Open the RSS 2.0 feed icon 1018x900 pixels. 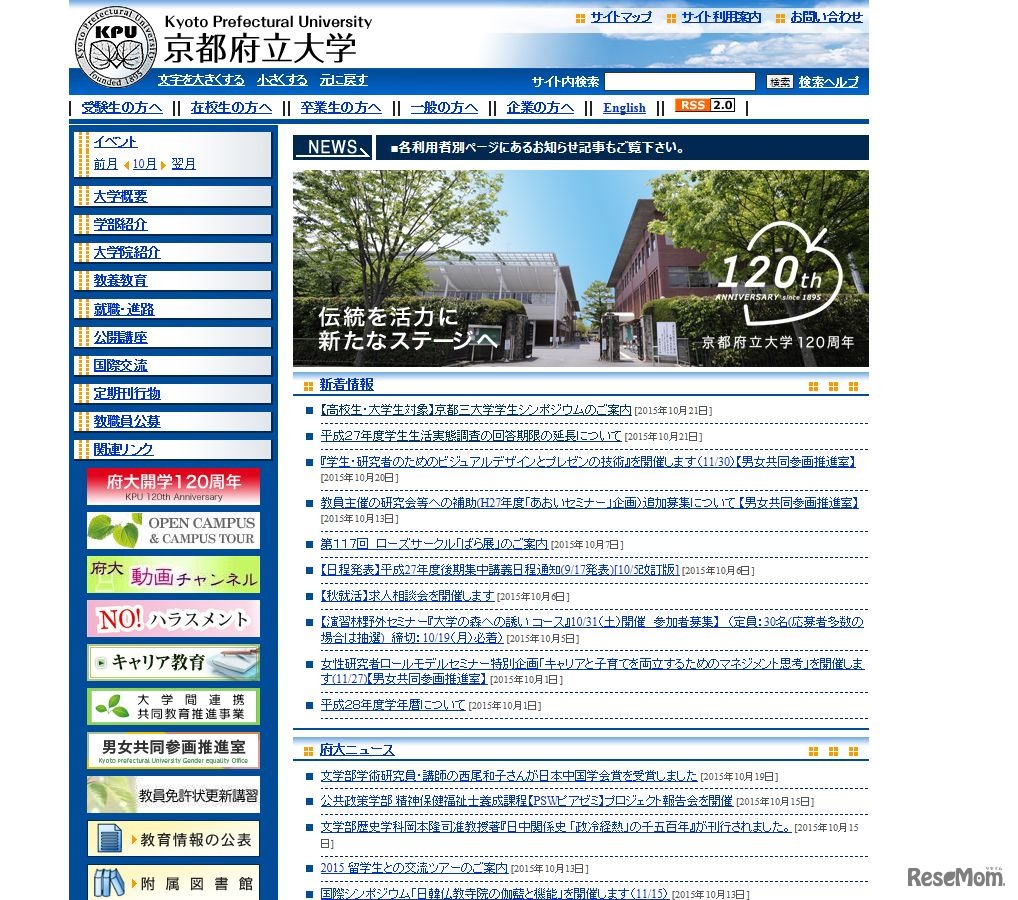(x=703, y=104)
